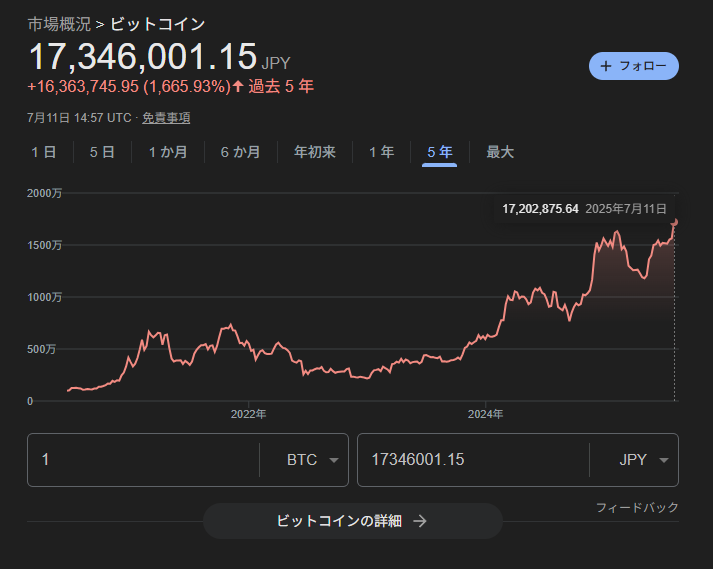Click the +16,363,745.95 (1,665.93%) change text
713x569 pixels.
pos(129,86)
